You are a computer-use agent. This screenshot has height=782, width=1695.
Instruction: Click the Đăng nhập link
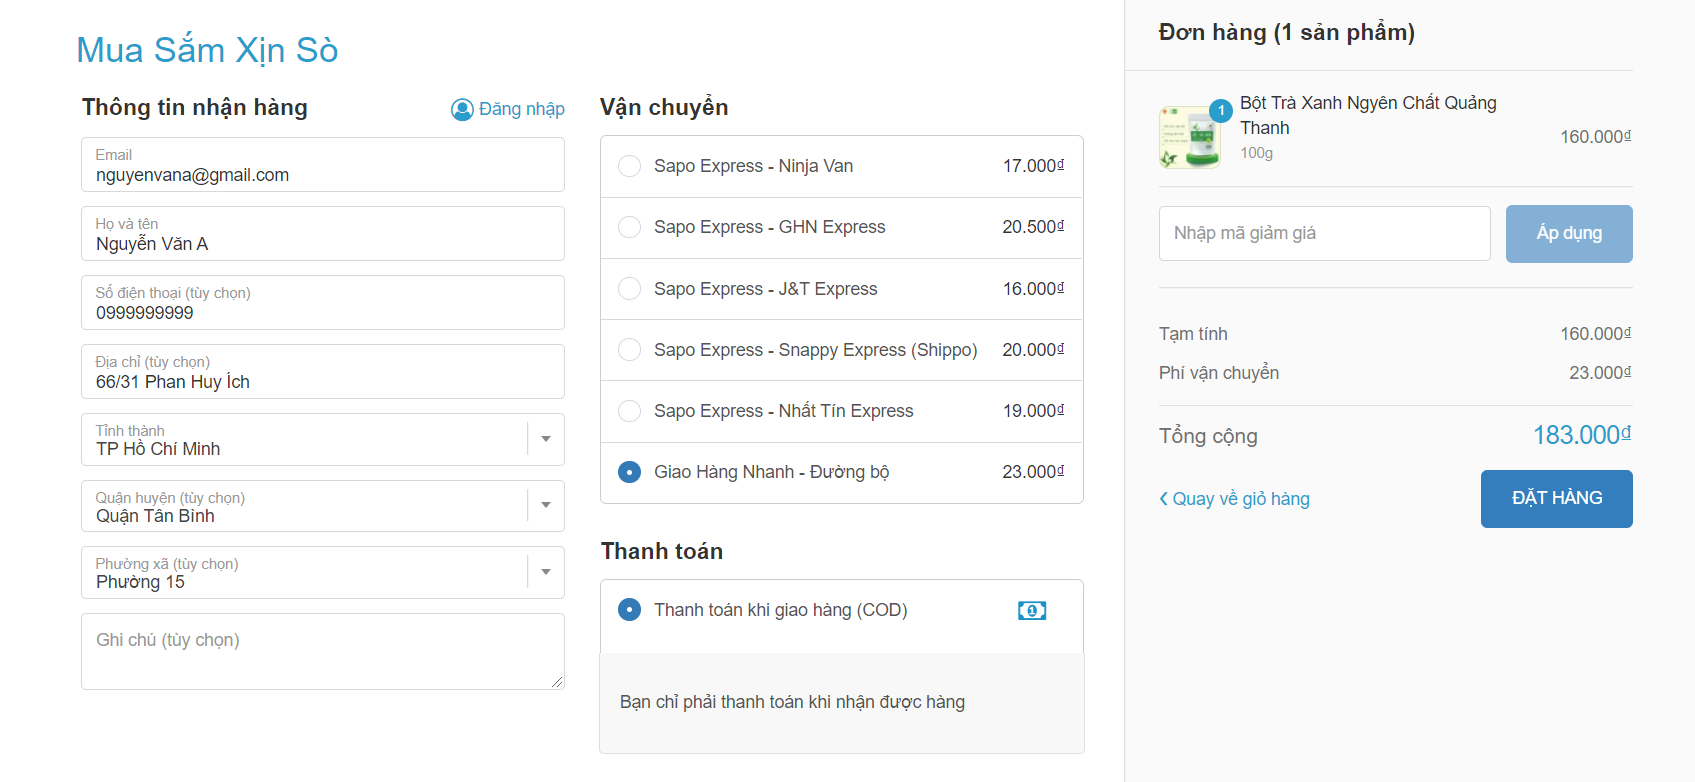(x=521, y=109)
